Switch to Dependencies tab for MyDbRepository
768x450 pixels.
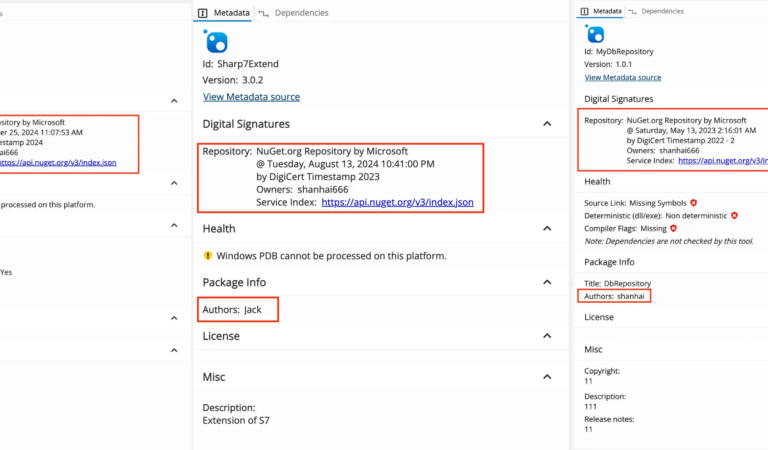(656, 11)
